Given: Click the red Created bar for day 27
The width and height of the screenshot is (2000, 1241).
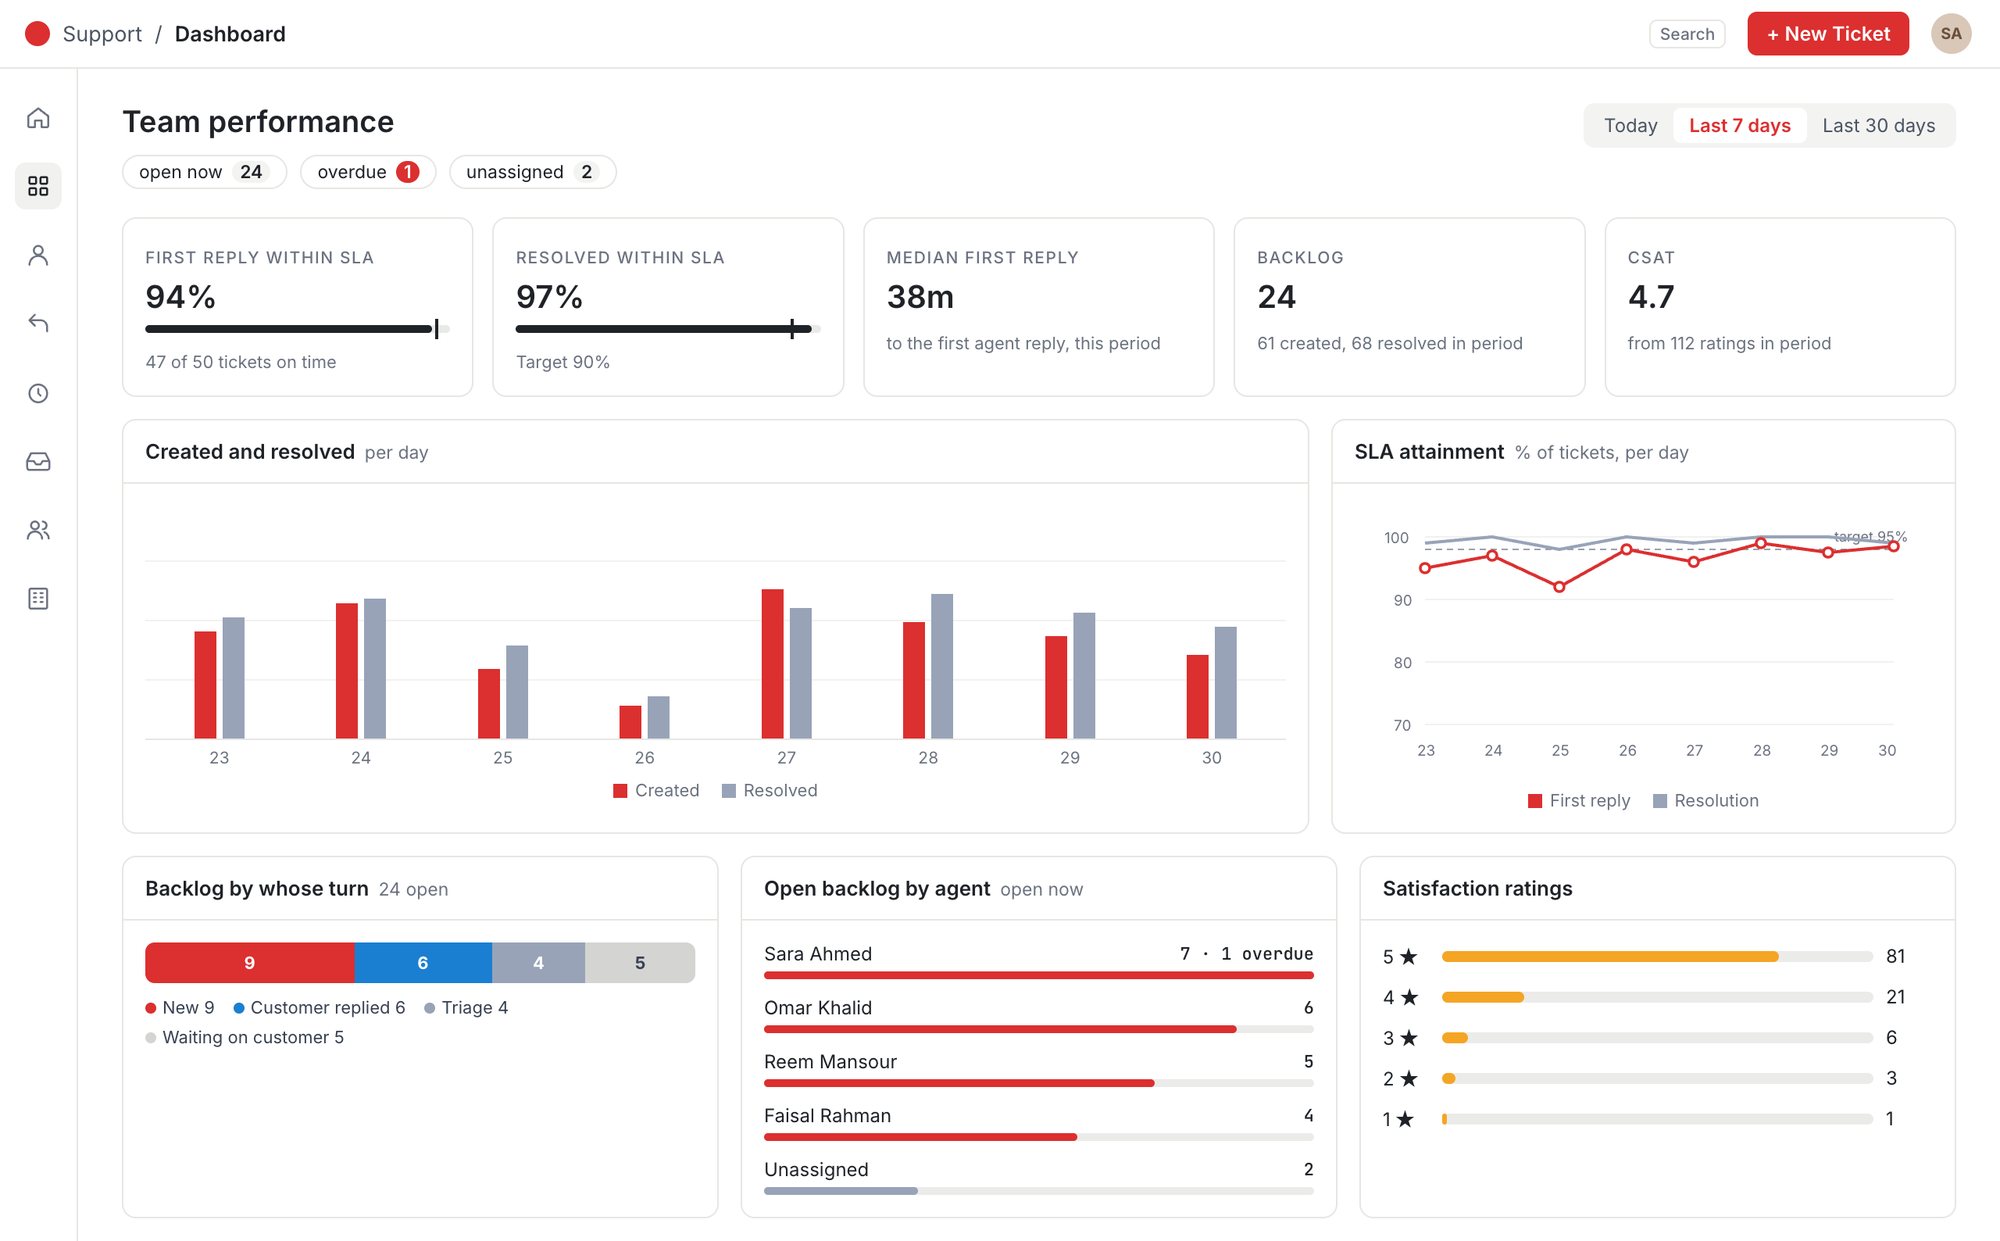Looking at the screenshot, I should pyautogui.click(x=772, y=664).
